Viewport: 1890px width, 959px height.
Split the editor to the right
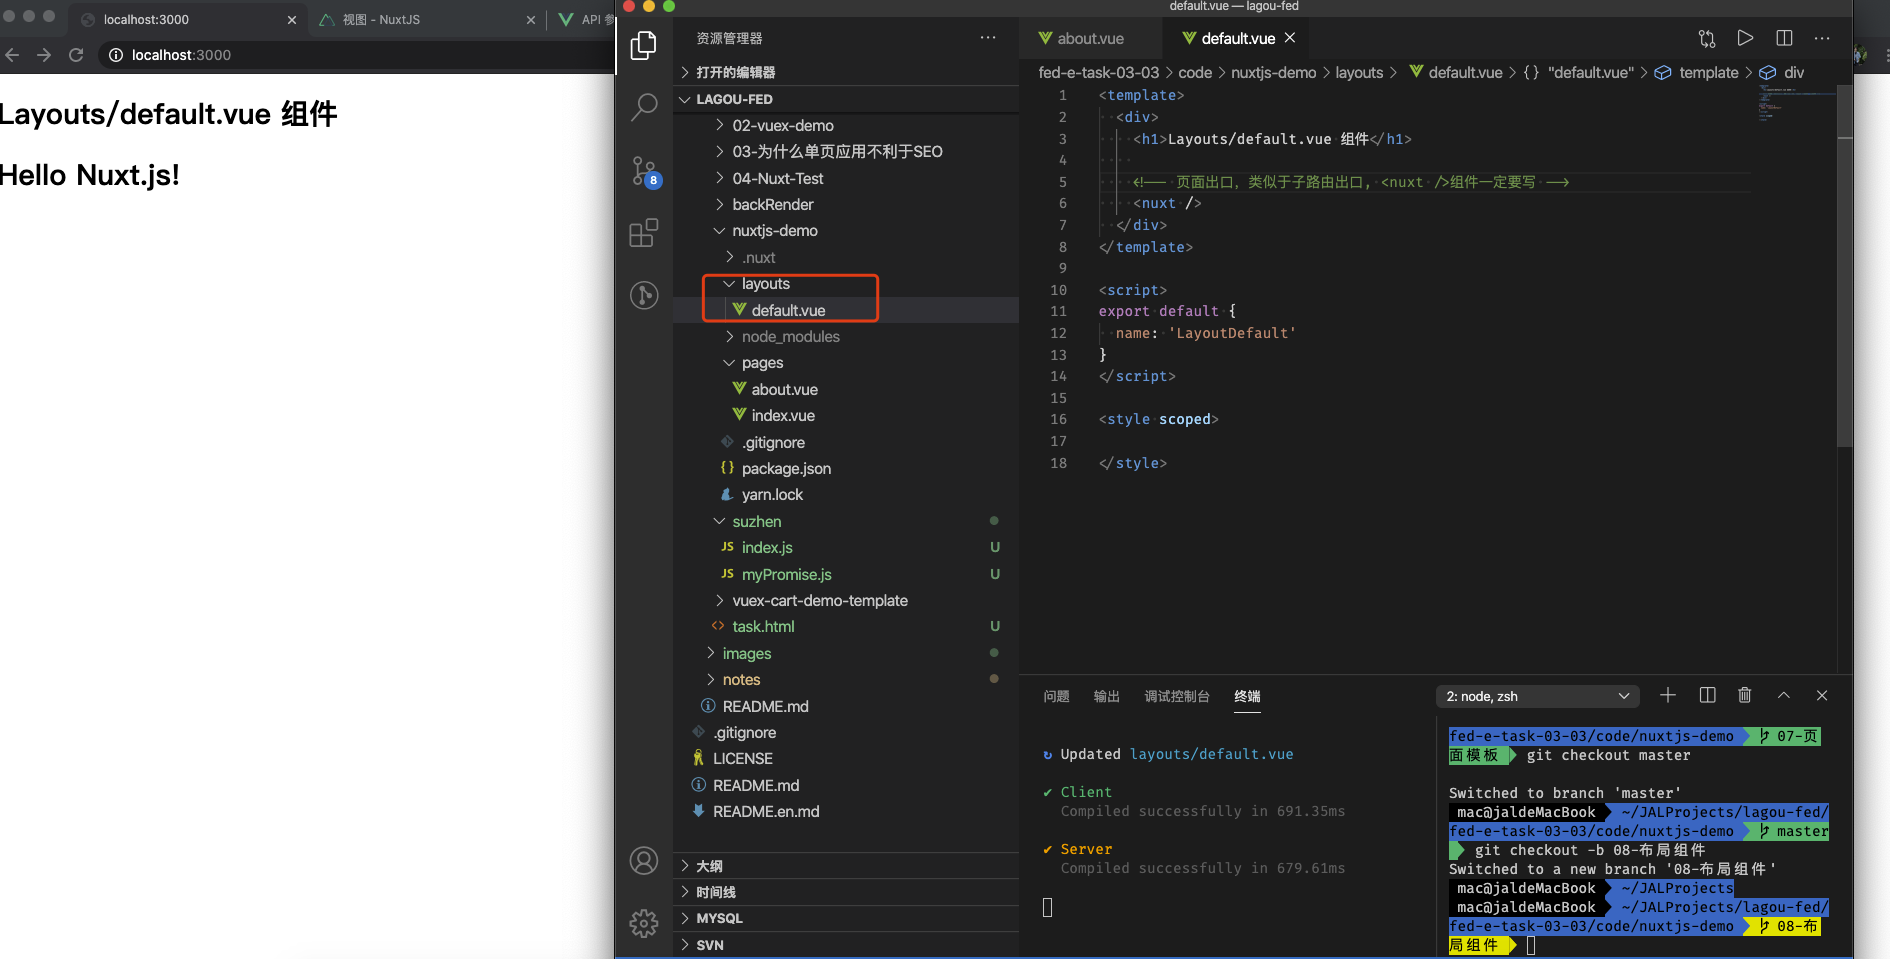point(1784,38)
